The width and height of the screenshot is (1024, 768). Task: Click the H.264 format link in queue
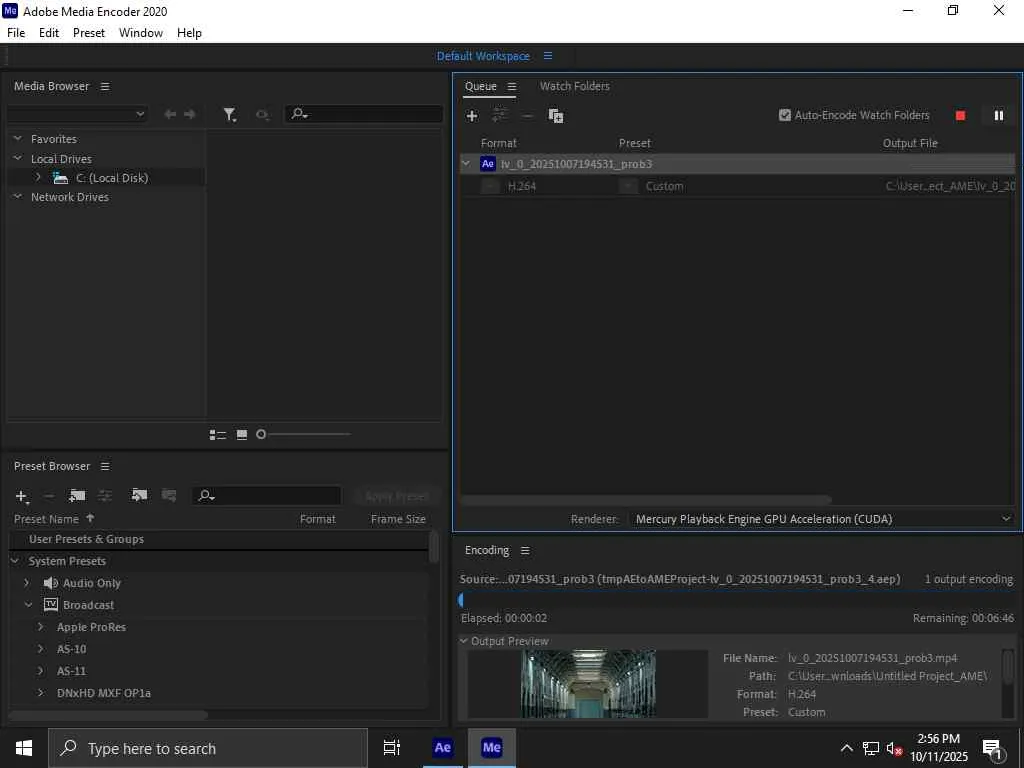[x=522, y=186]
